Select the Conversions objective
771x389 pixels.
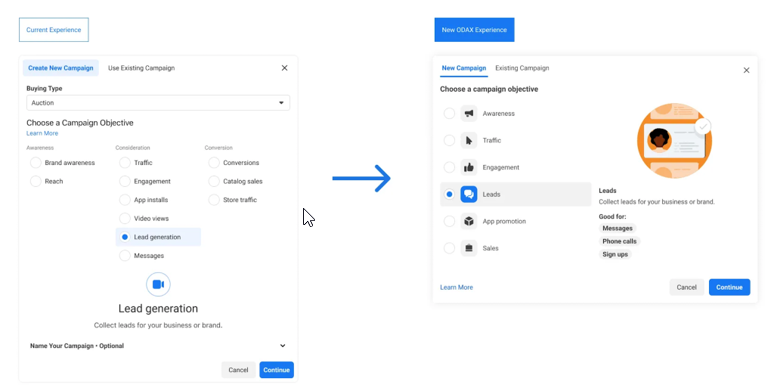pyautogui.click(x=214, y=163)
